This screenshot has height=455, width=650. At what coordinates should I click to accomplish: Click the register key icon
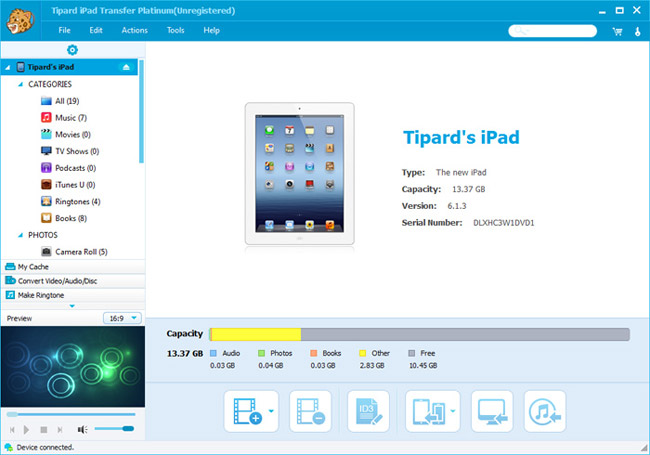[x=638, y=31]
